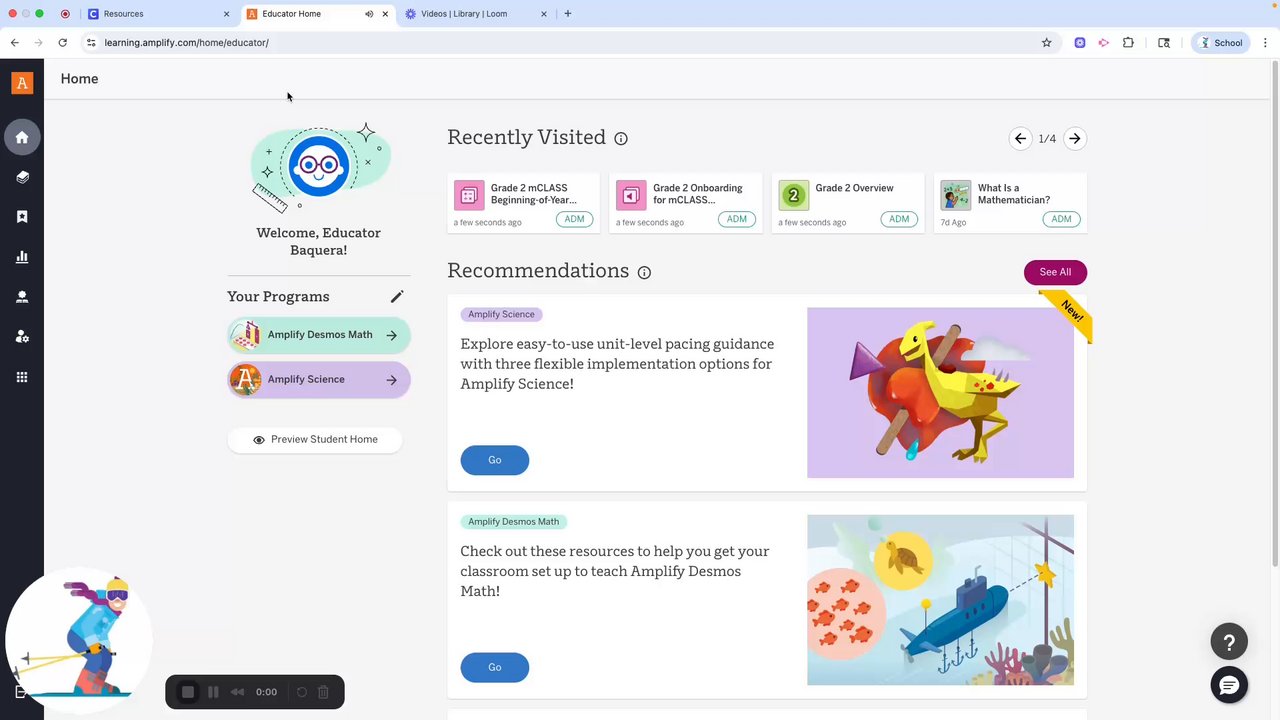The width and height of the screenshot is (1280, 720).
Task: Click the Amplify Science tag label
Action: (x=501, y=314)
